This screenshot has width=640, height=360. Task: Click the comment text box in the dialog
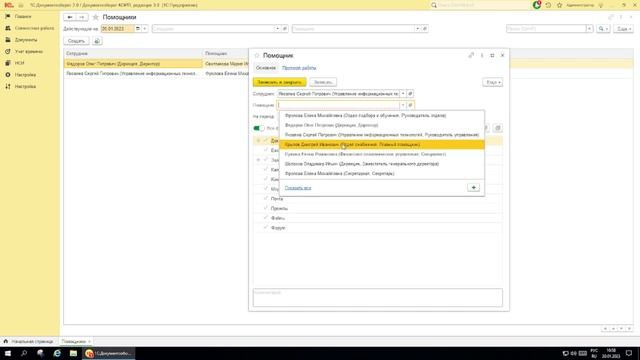coord(378,298)
